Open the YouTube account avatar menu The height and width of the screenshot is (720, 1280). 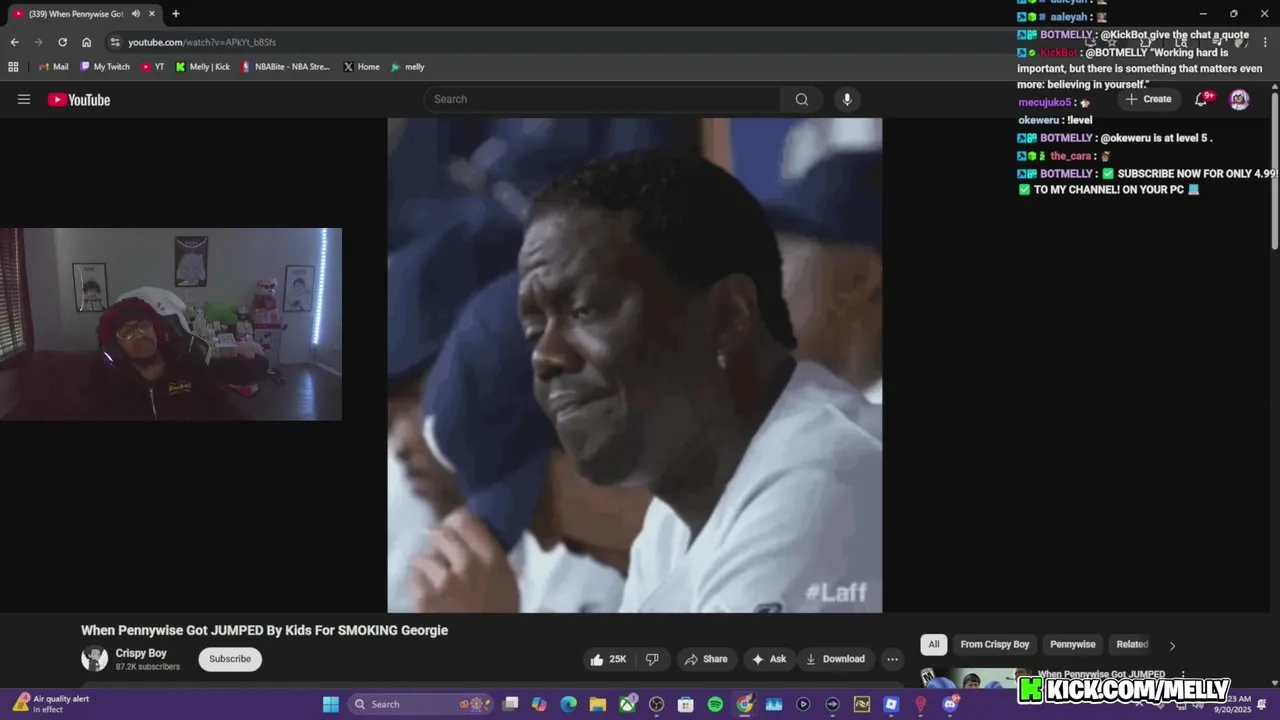pos(1239,99)
